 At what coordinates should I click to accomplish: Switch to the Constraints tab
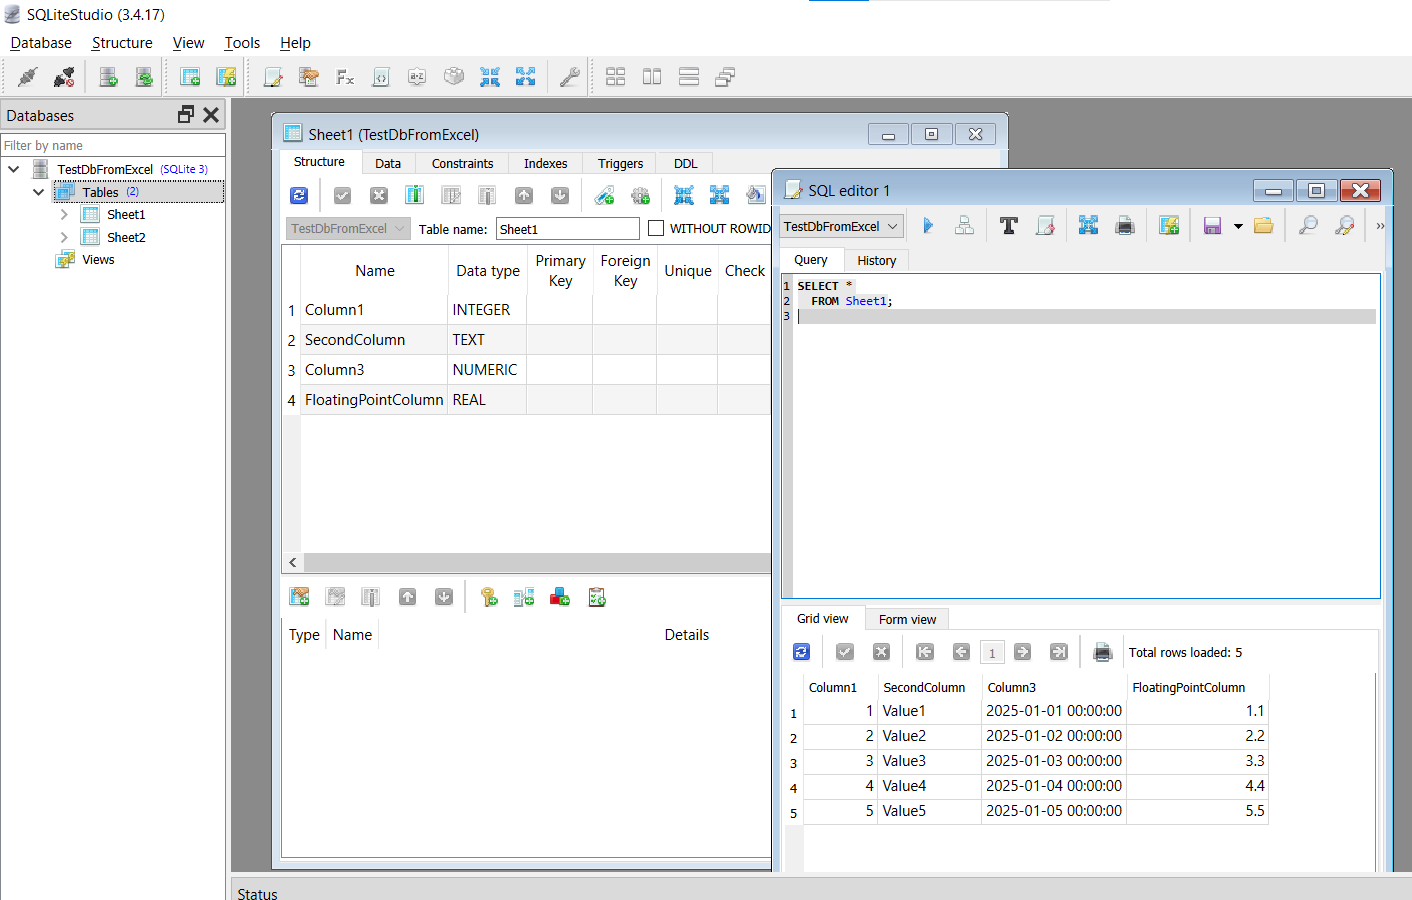coord(462,163)
